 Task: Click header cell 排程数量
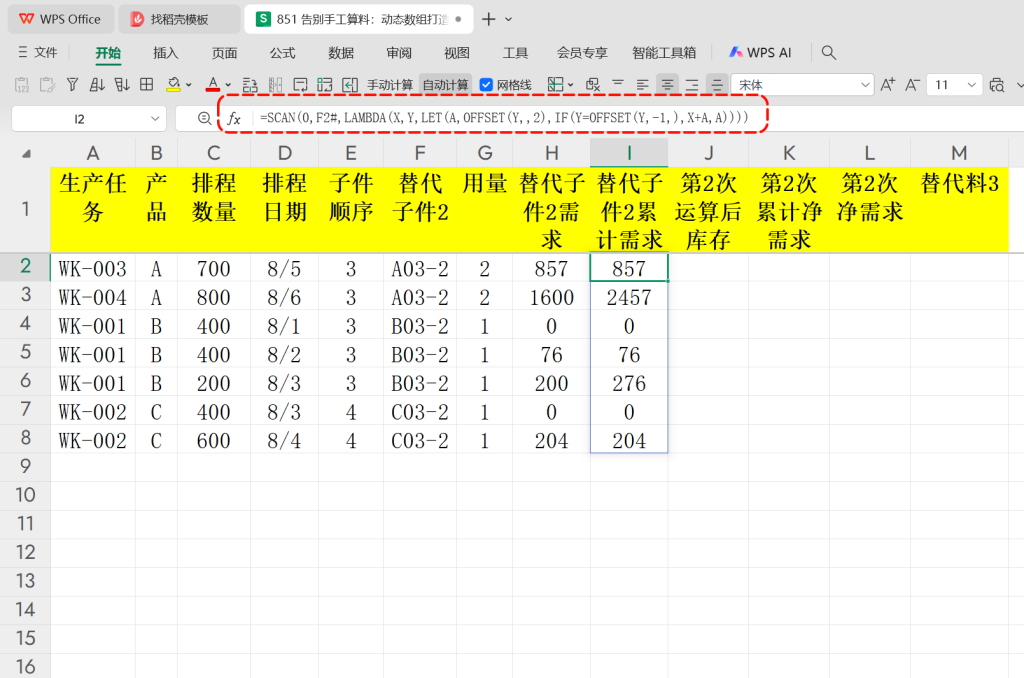pyautogui.click(x=214, y=210)
